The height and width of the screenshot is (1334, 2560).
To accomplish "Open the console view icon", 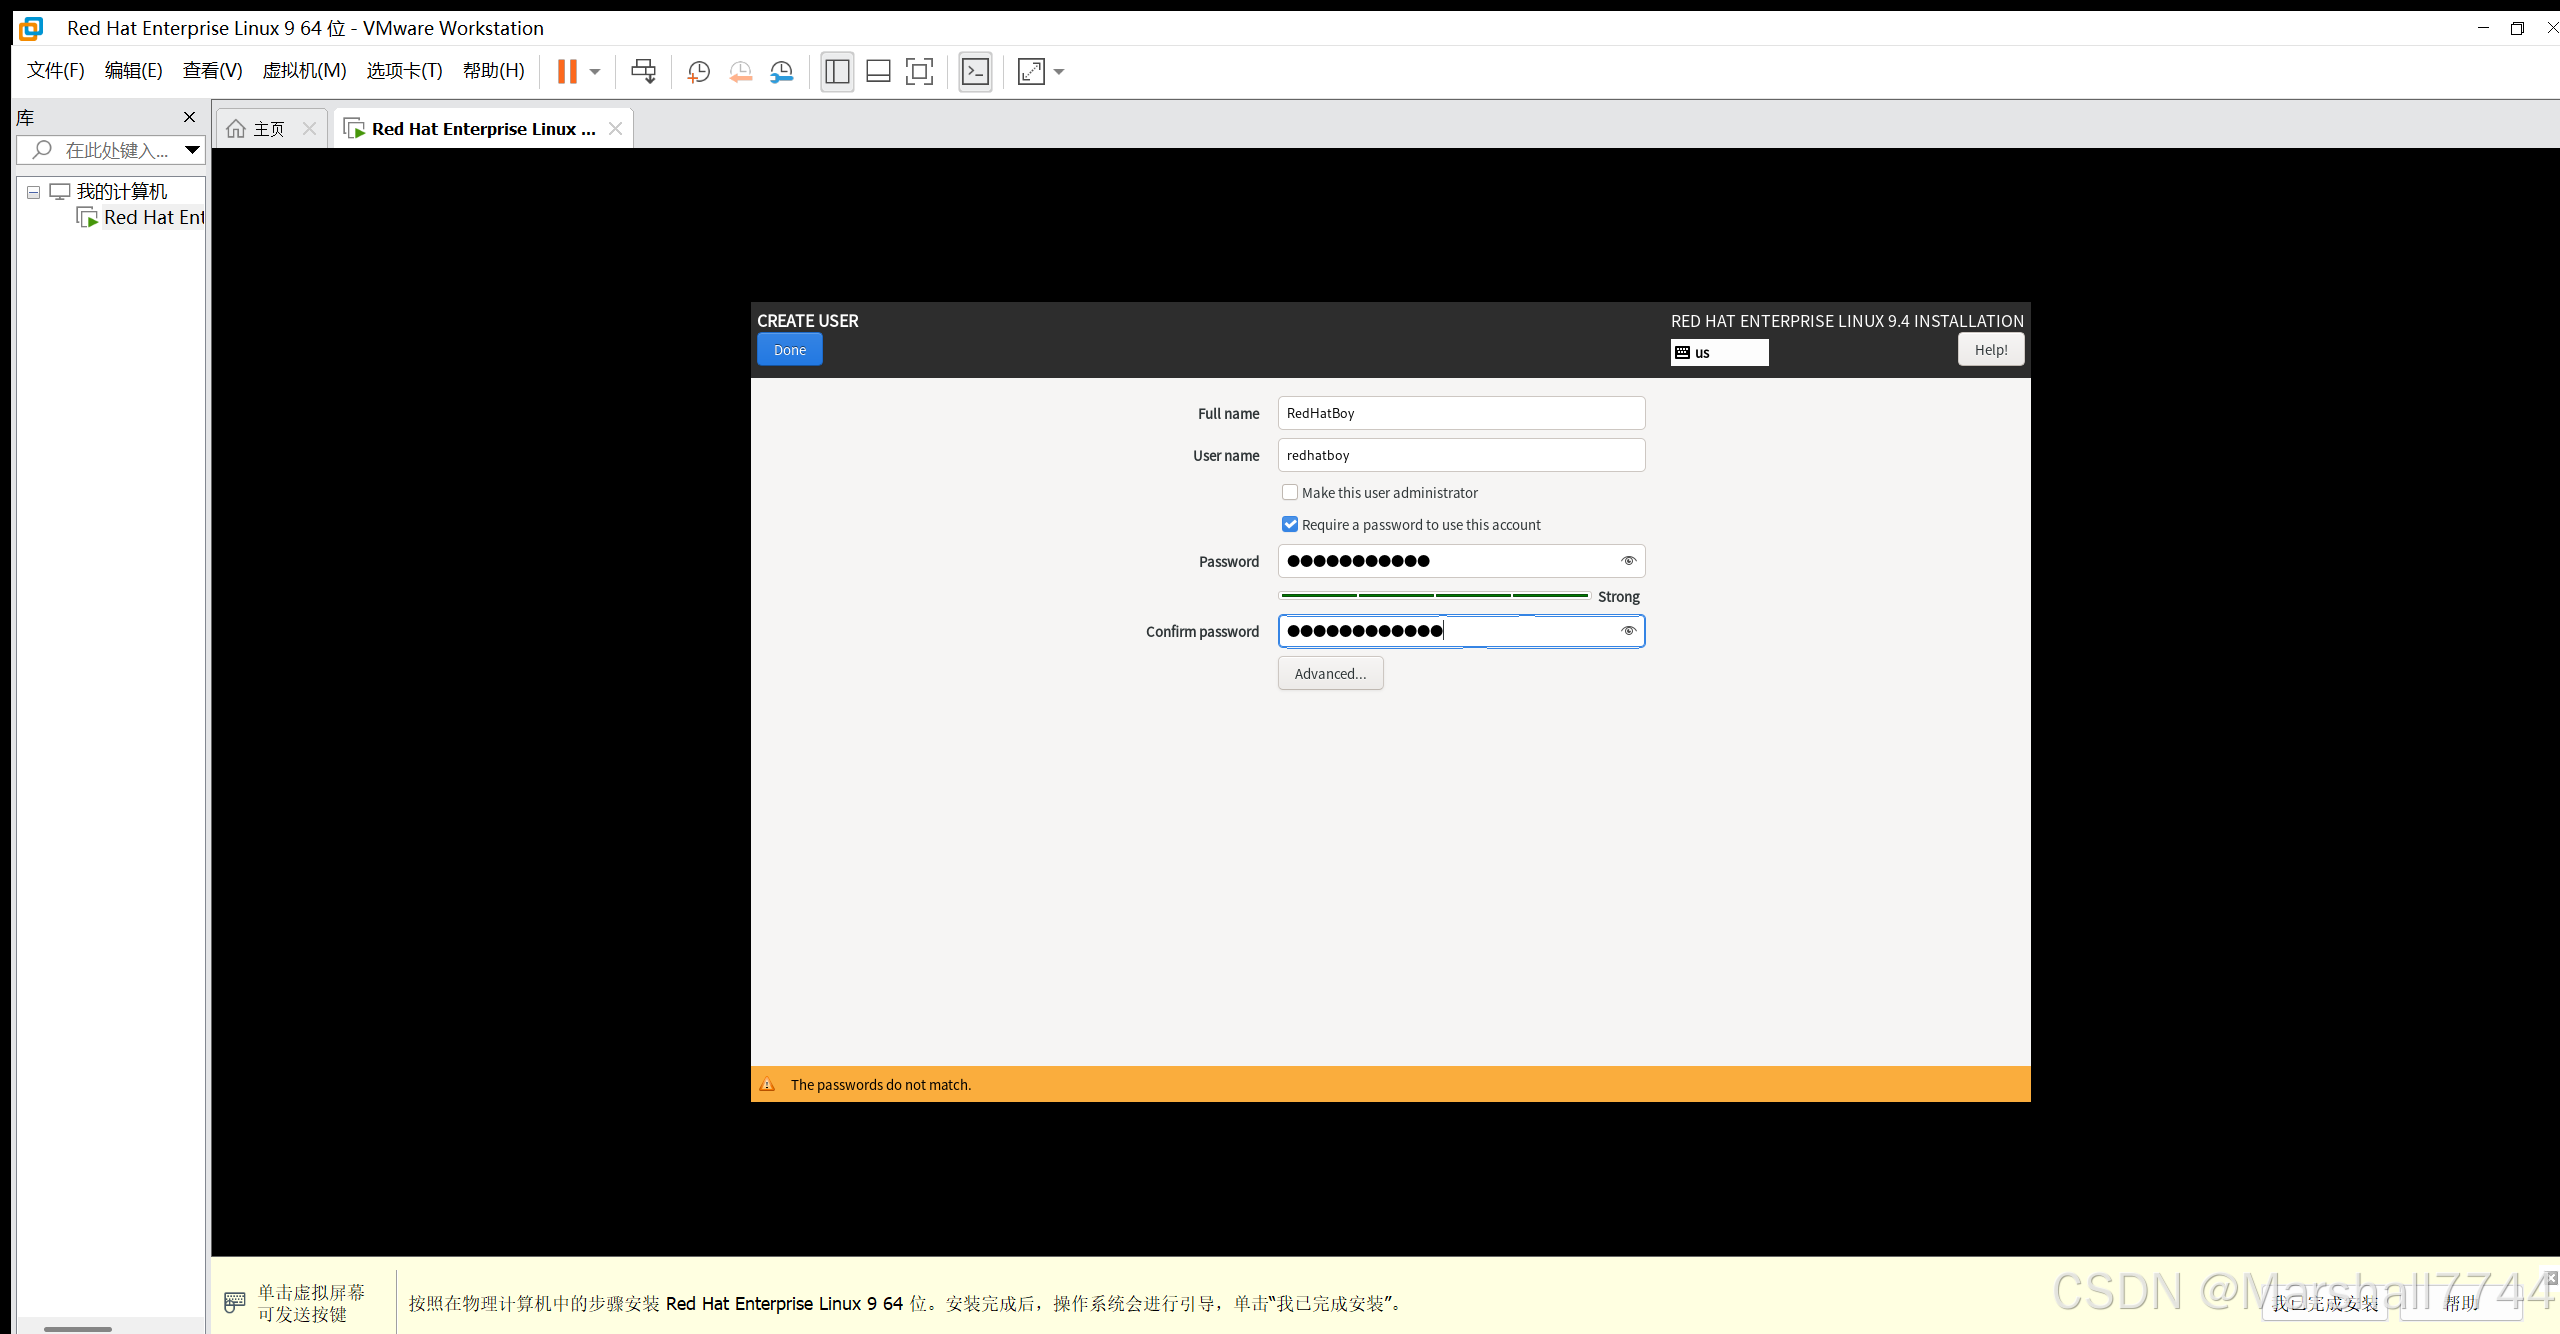I will tap(975, 72).
